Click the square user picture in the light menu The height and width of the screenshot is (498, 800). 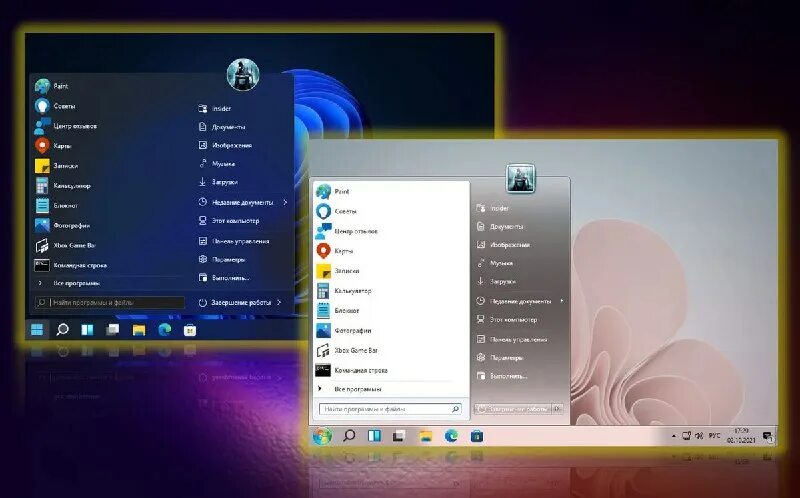pyautogui.click(x=520, y=179)
